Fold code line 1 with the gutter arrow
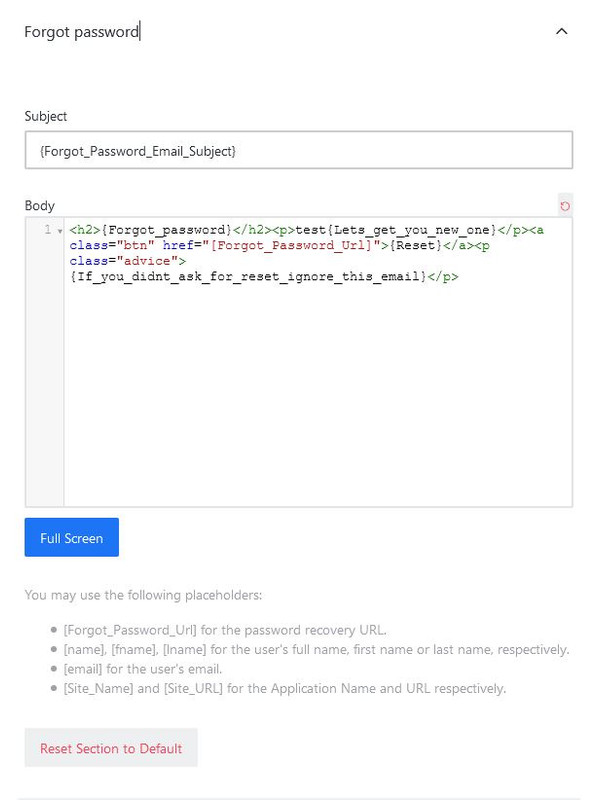The width and height of the screenshot is (599, 800). click(x=60, y=231)
